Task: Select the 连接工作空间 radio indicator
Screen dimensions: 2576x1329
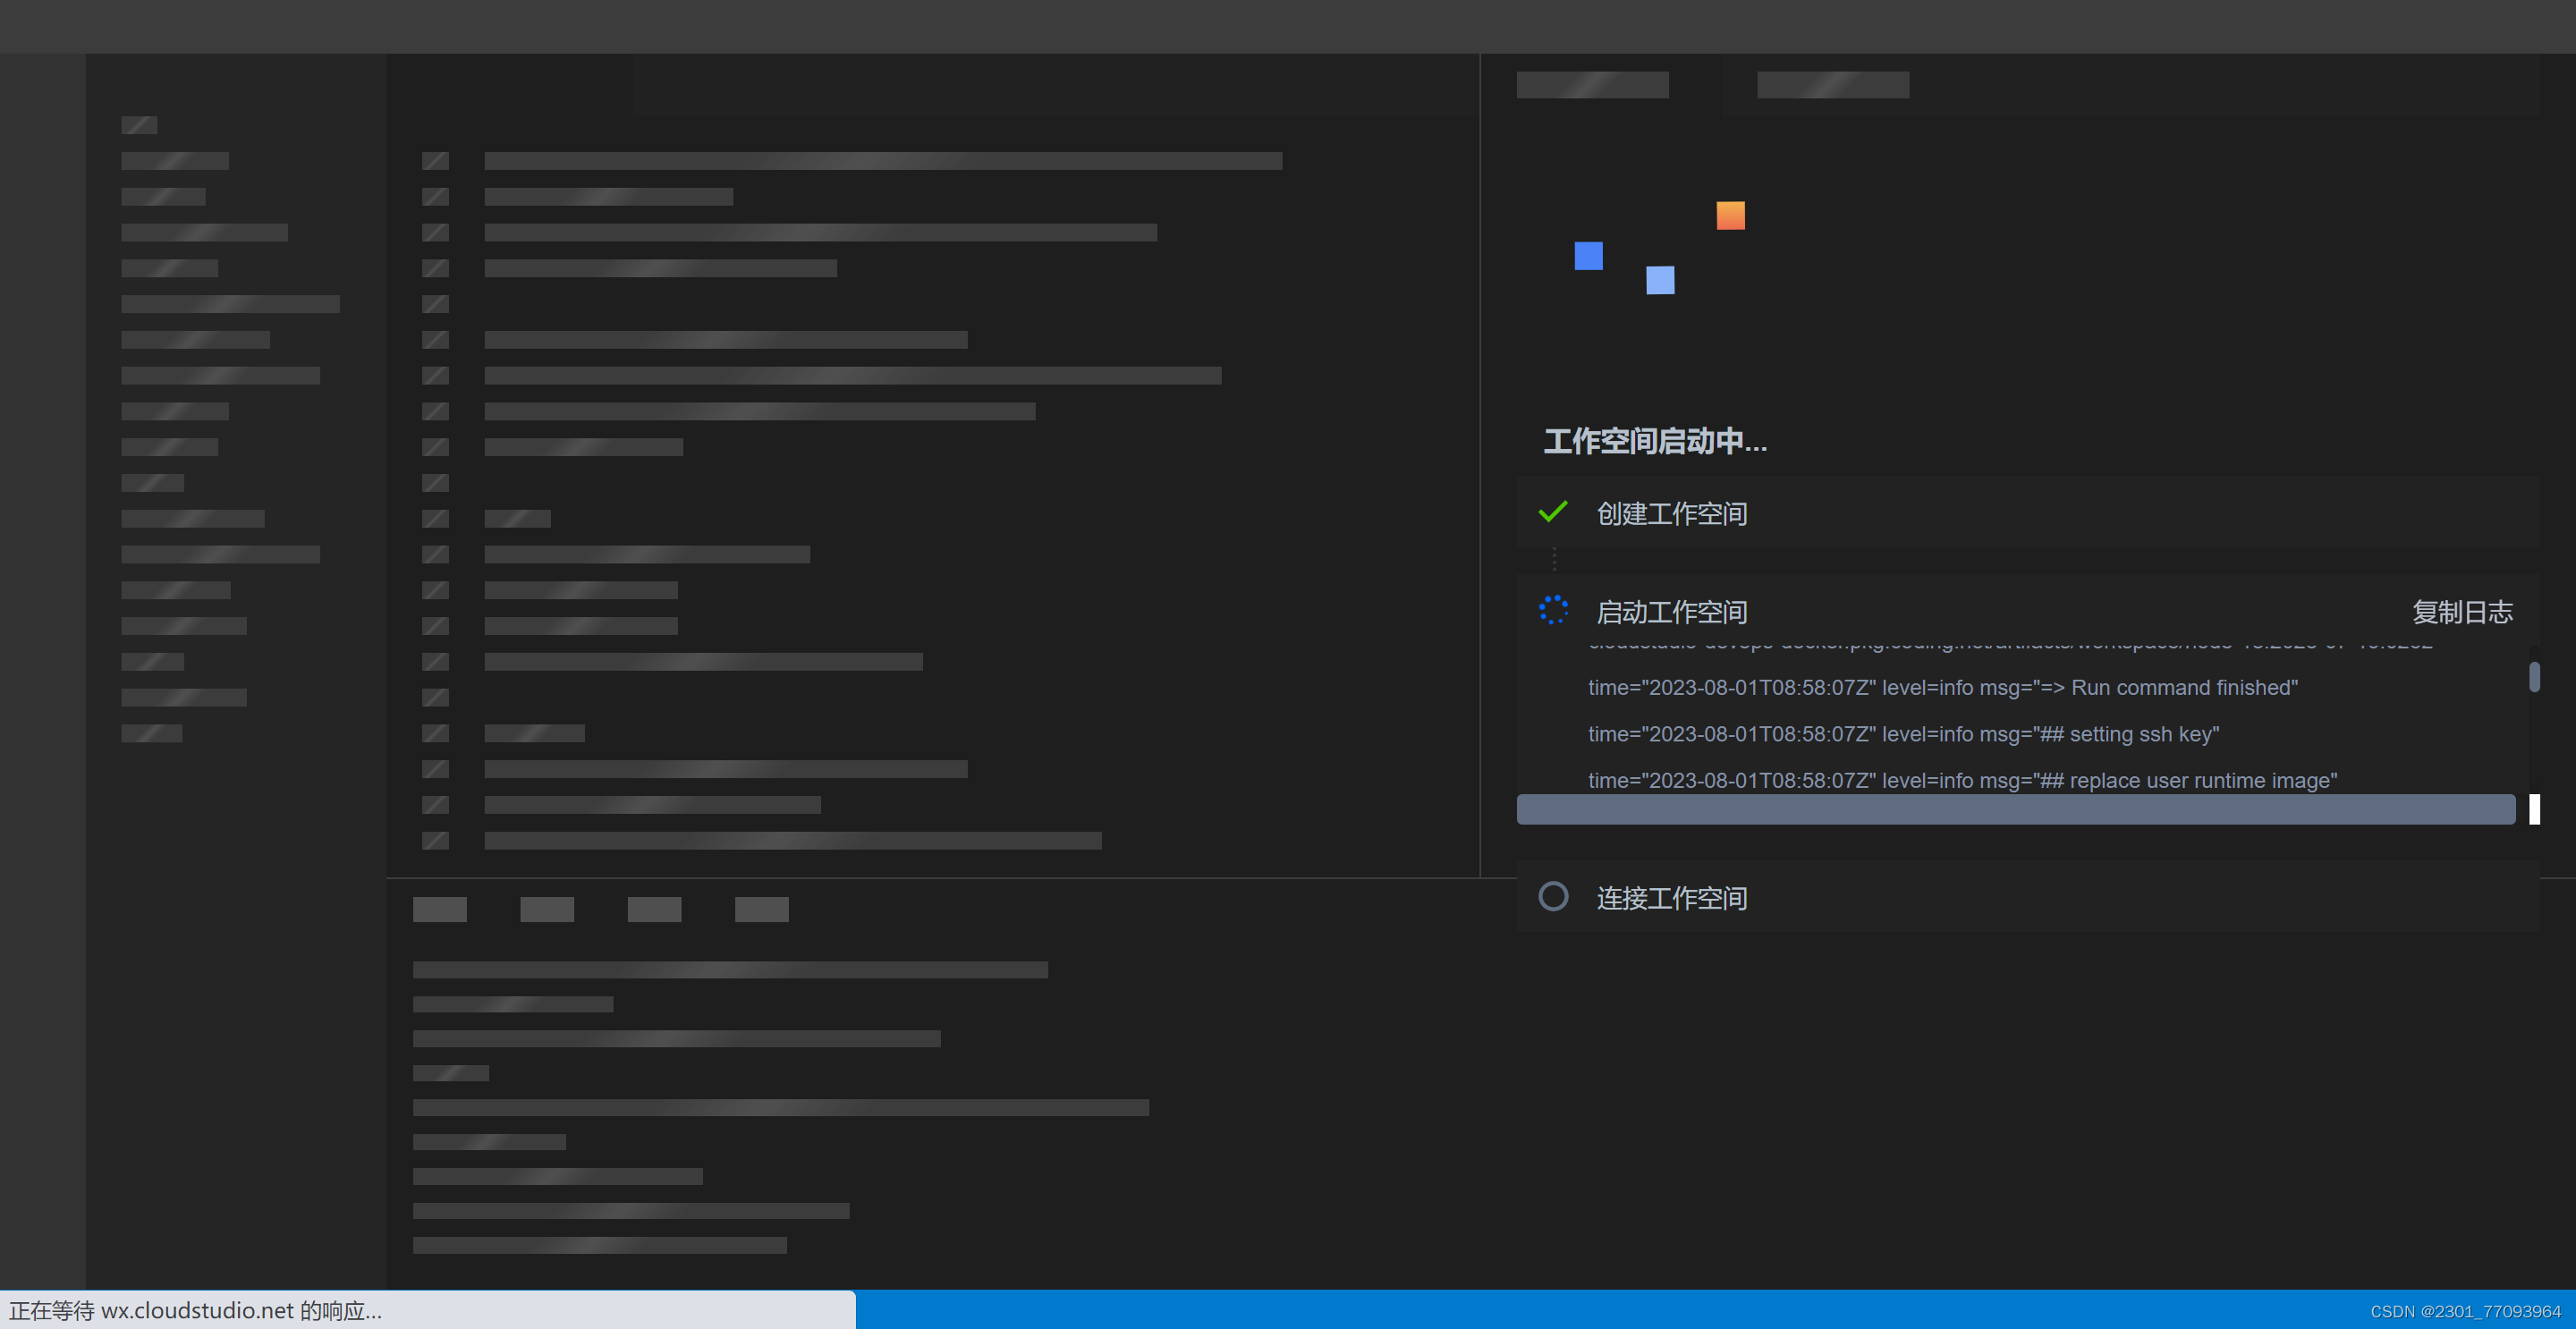Action: click(1553, 897)
